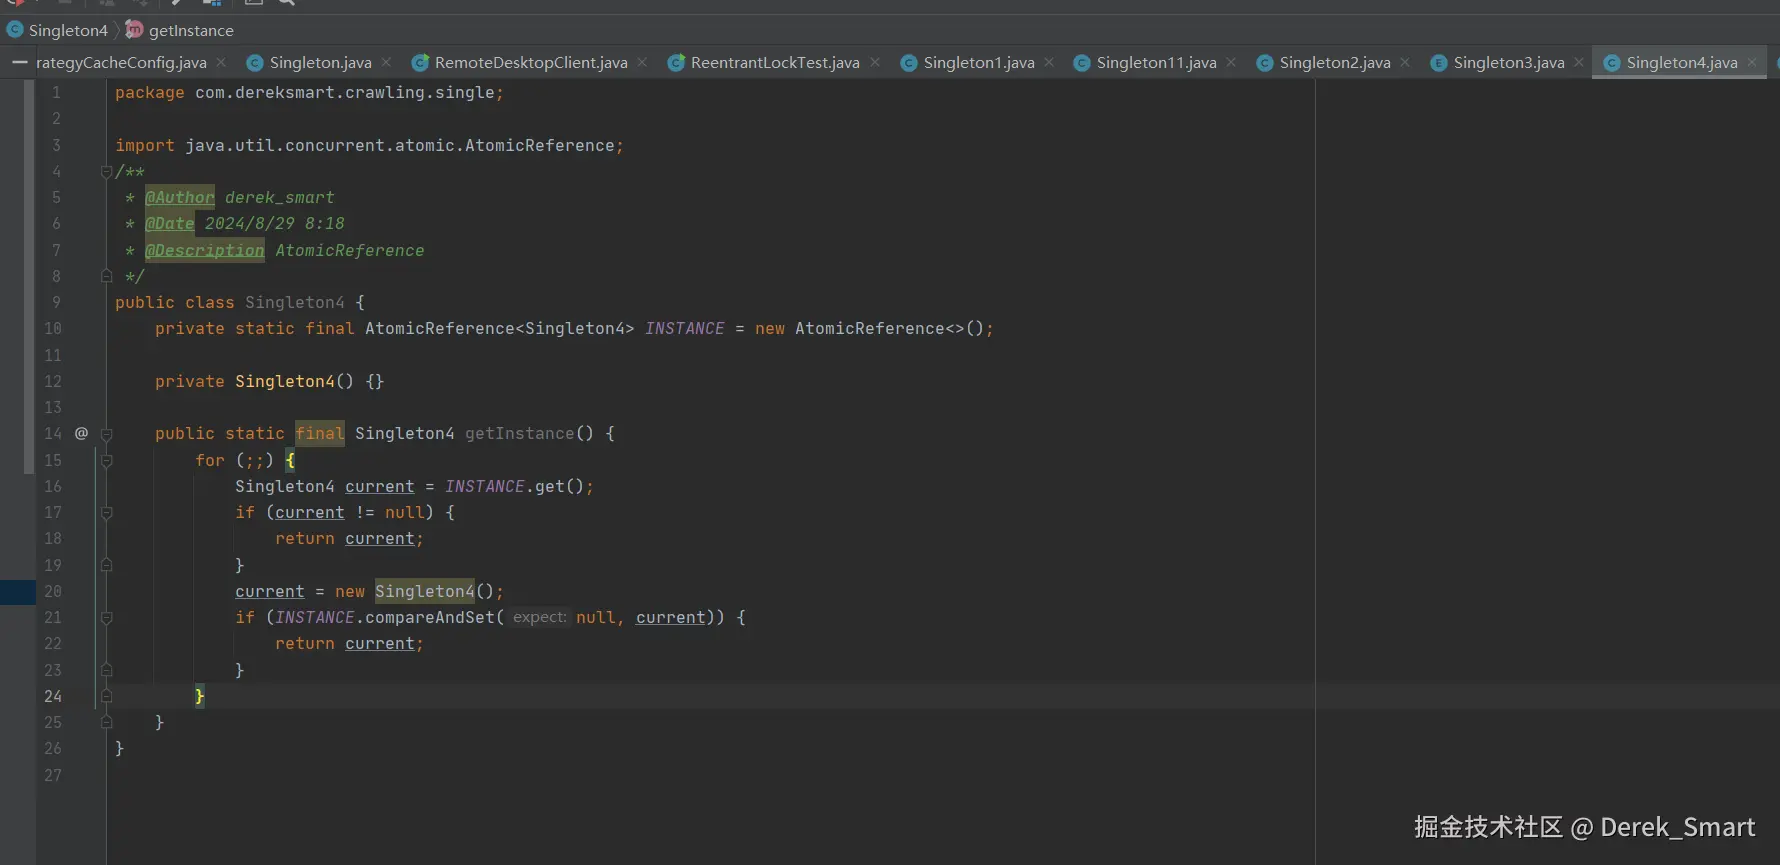This screenshot has height=865, width=1780.
Task: Collapse the Javadoc comment at line 4
Action: pos(106,172)
